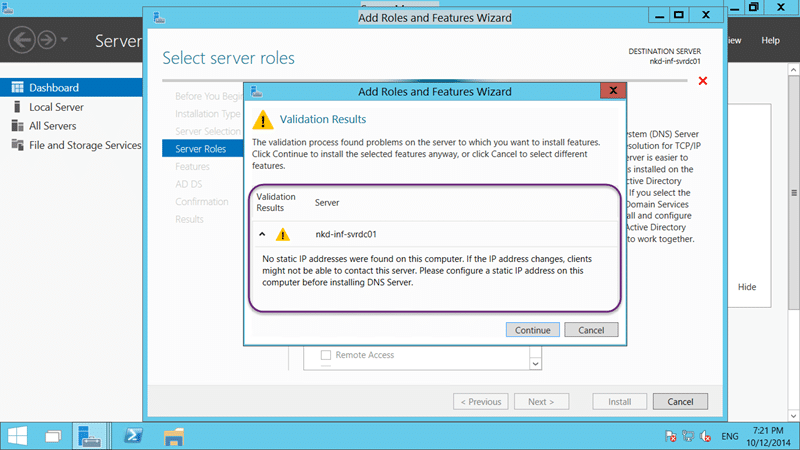The width and height of the screenshot is (800, 450).
Task: Click the All Servers icon in sidebar
Action: point(17,126)
